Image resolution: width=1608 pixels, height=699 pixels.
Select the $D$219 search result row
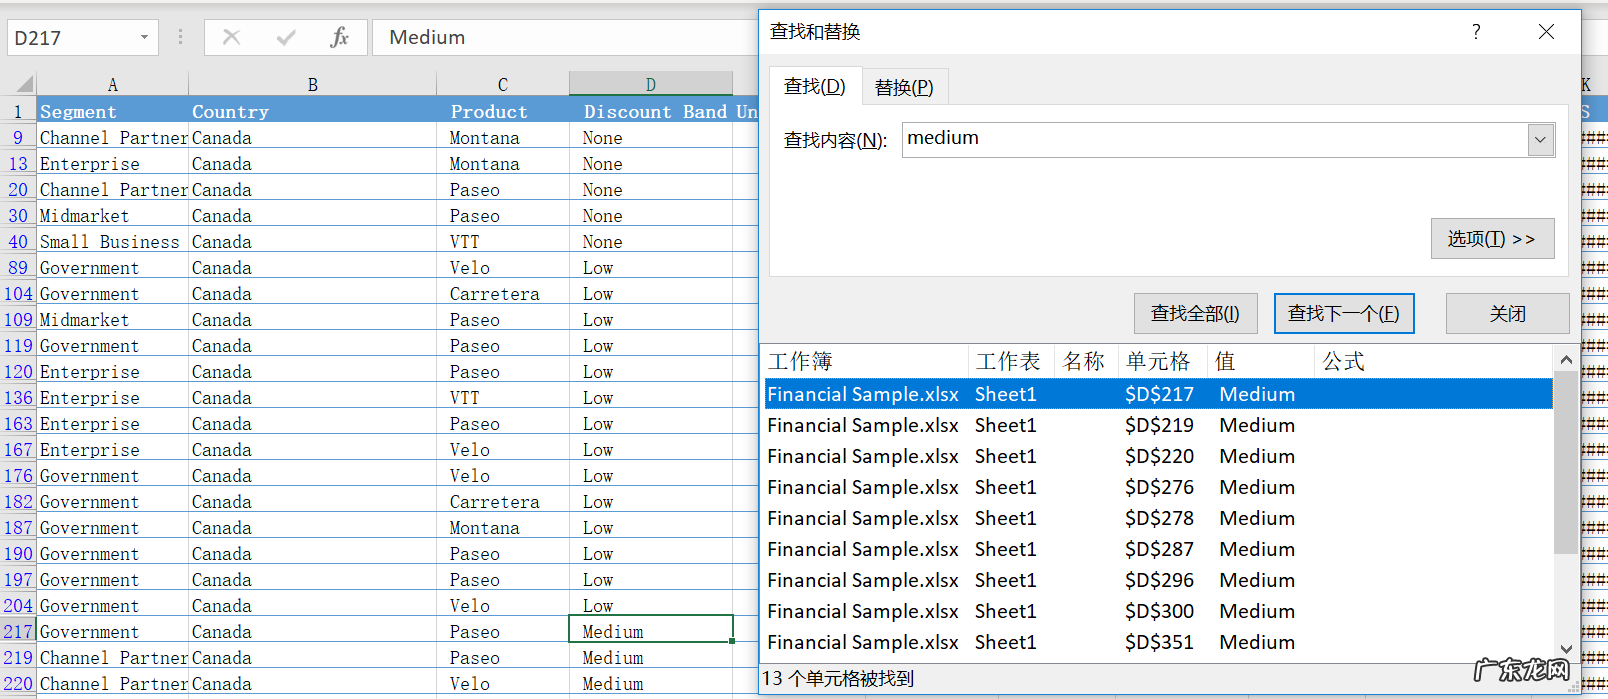click(1158, 426)
